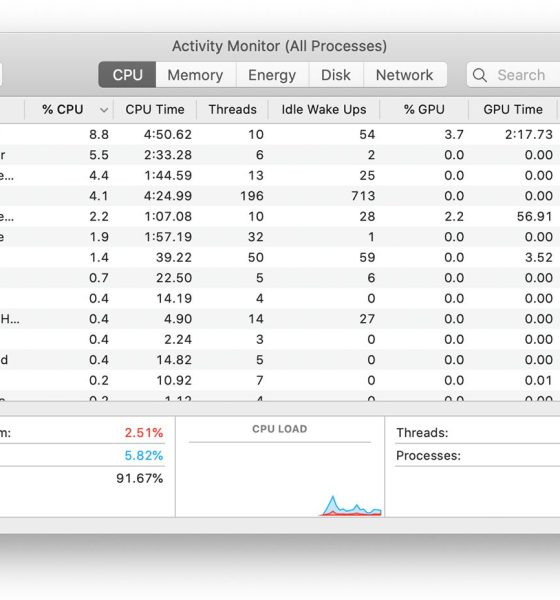Click the blue 5.82% user value
This screenshot has width=560, height=600.
click(x=144, y=455)
